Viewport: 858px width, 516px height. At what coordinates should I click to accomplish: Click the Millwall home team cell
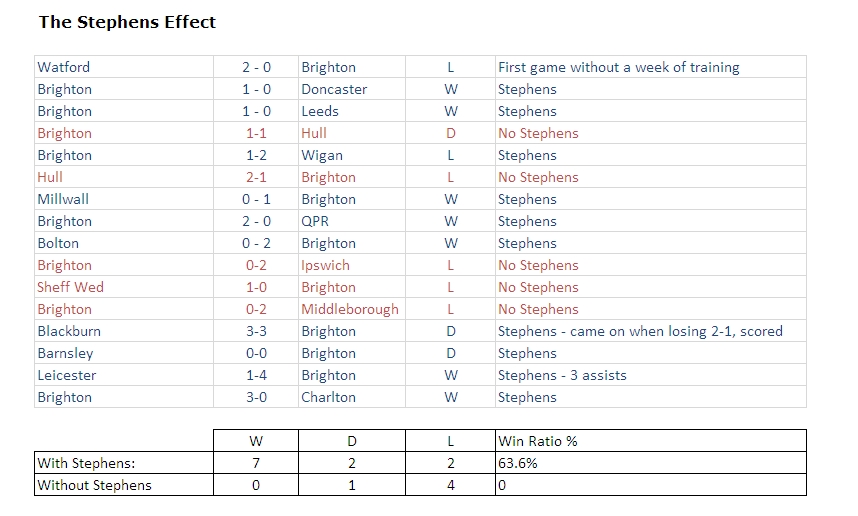(124, 199)
